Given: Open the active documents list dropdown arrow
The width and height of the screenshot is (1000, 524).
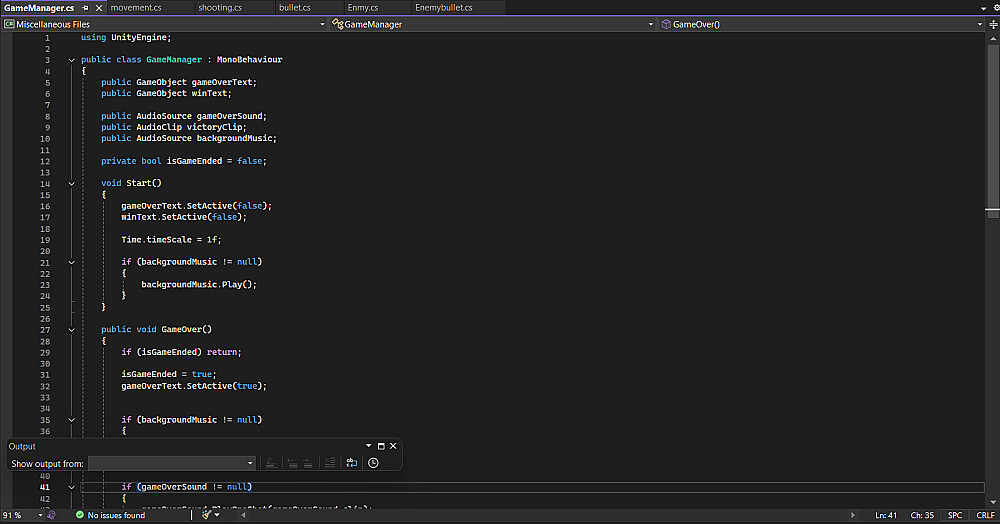Looking at the screenshot, I should click(x=983, y=8).
